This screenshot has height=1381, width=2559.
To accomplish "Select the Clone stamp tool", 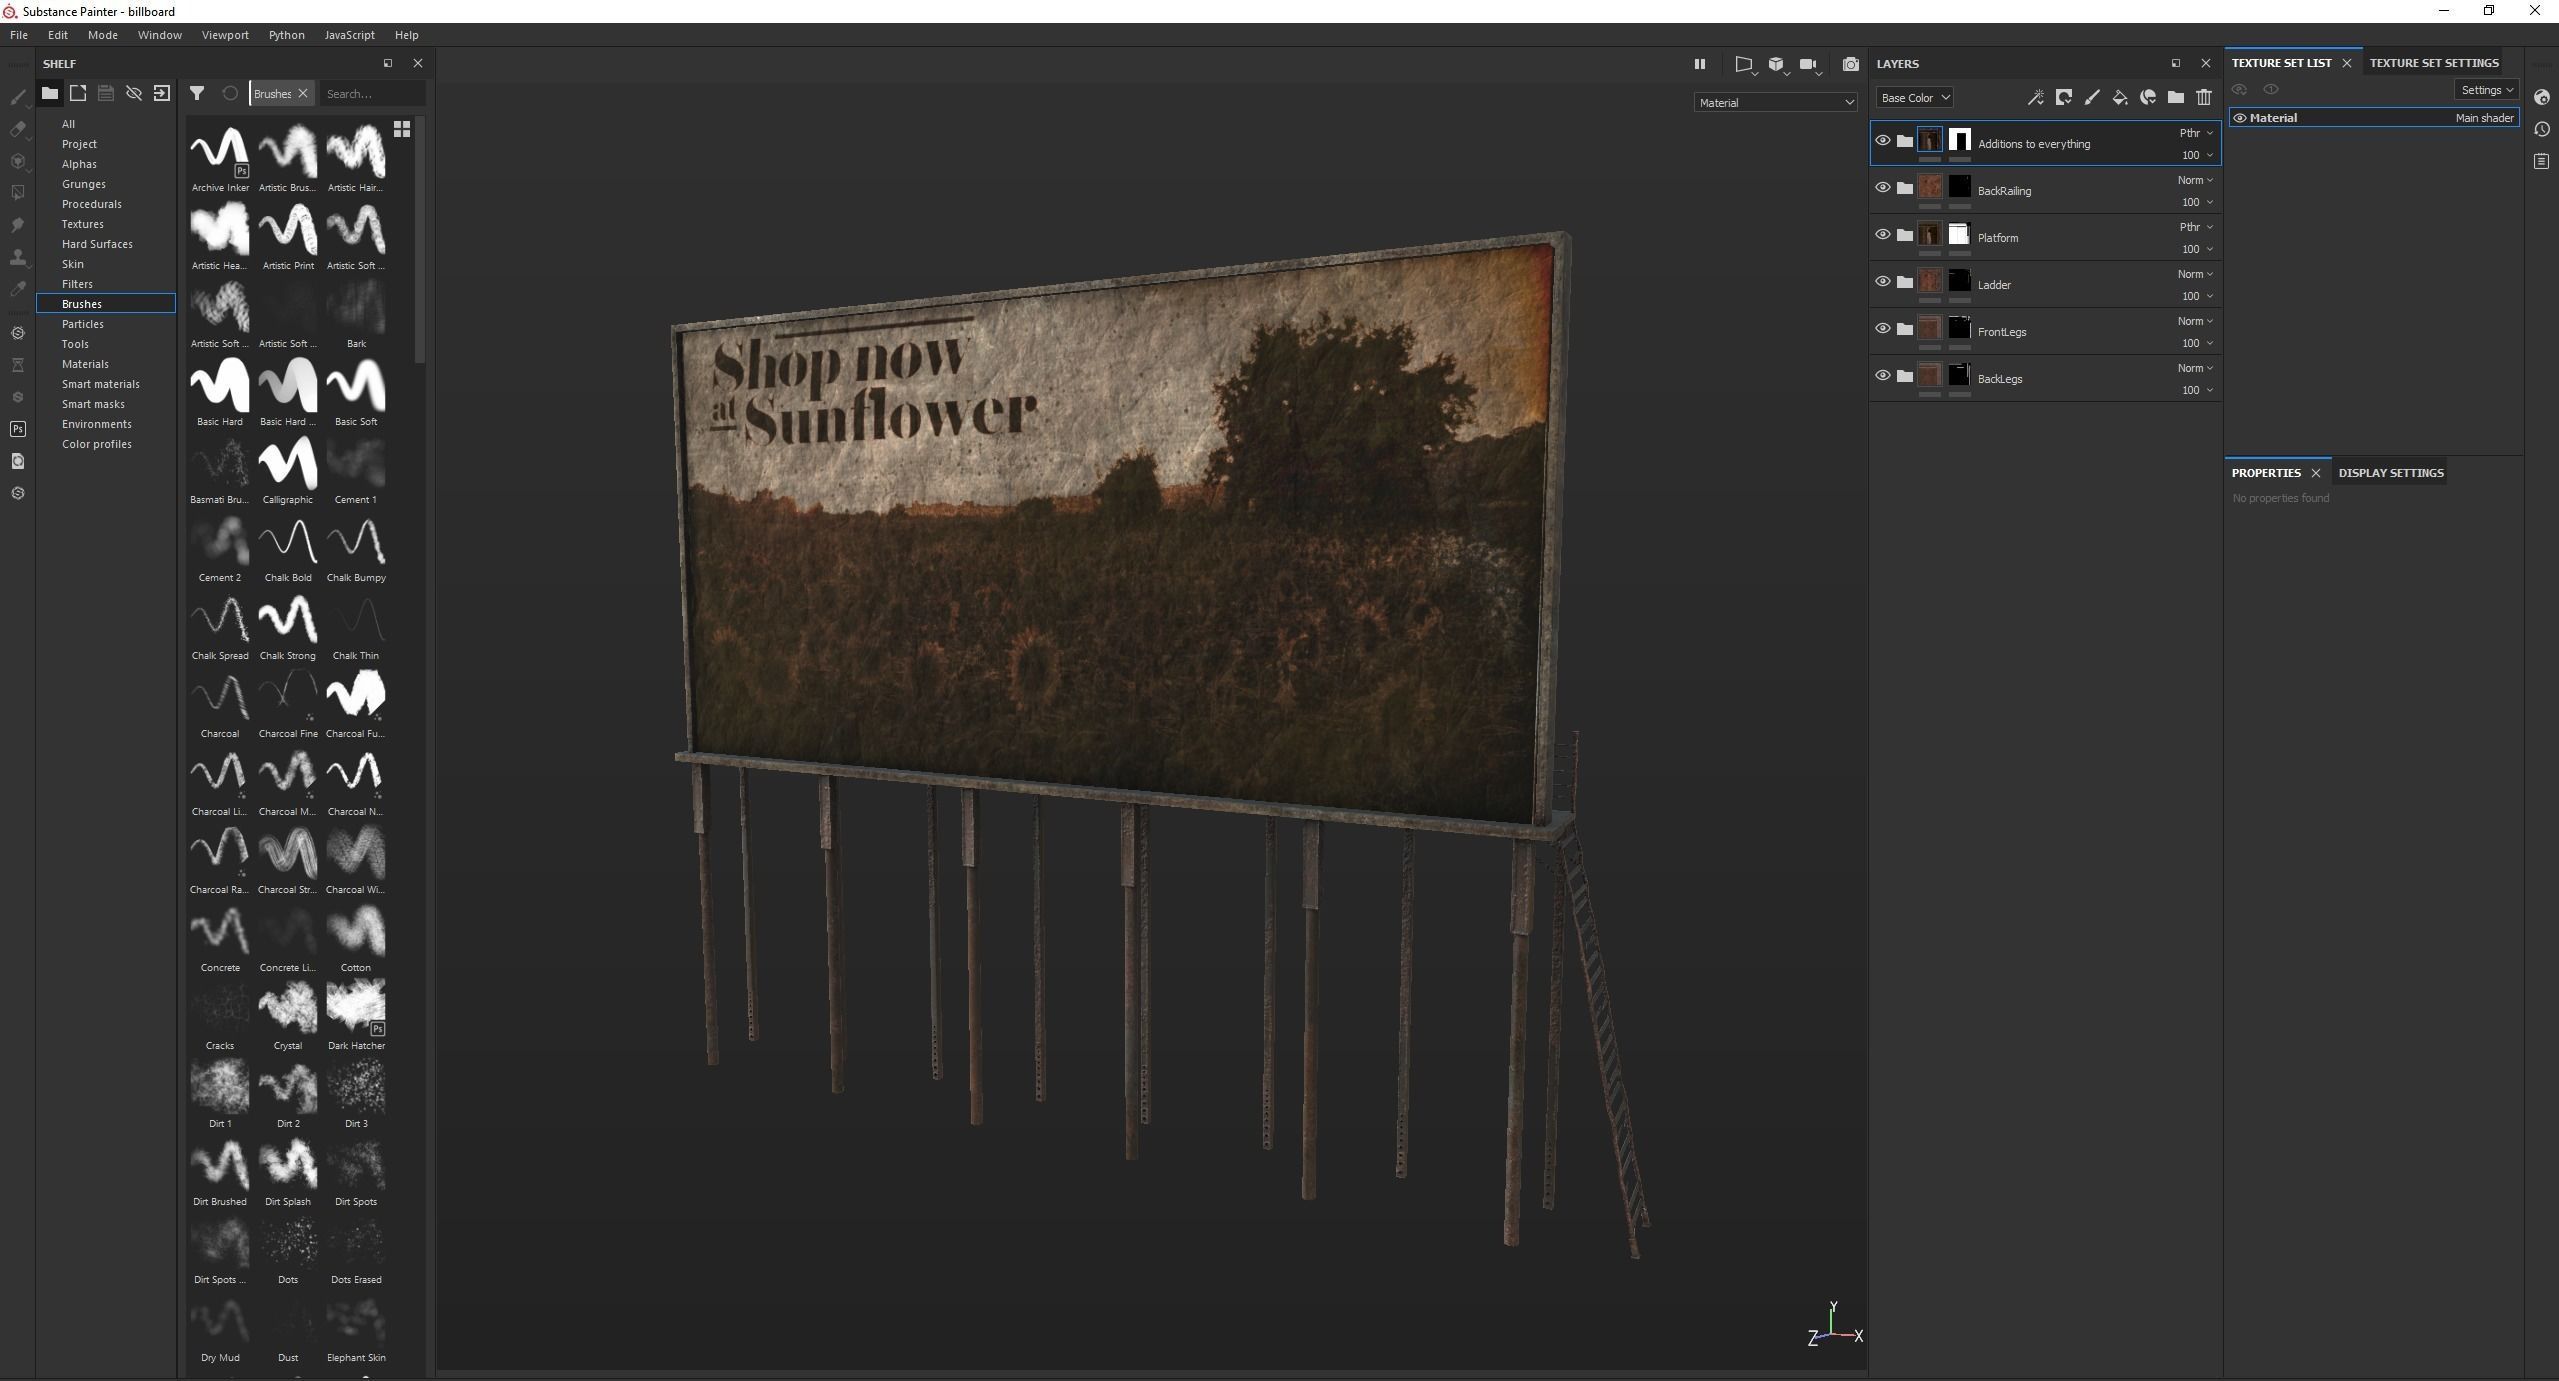I will coord(18,257).
